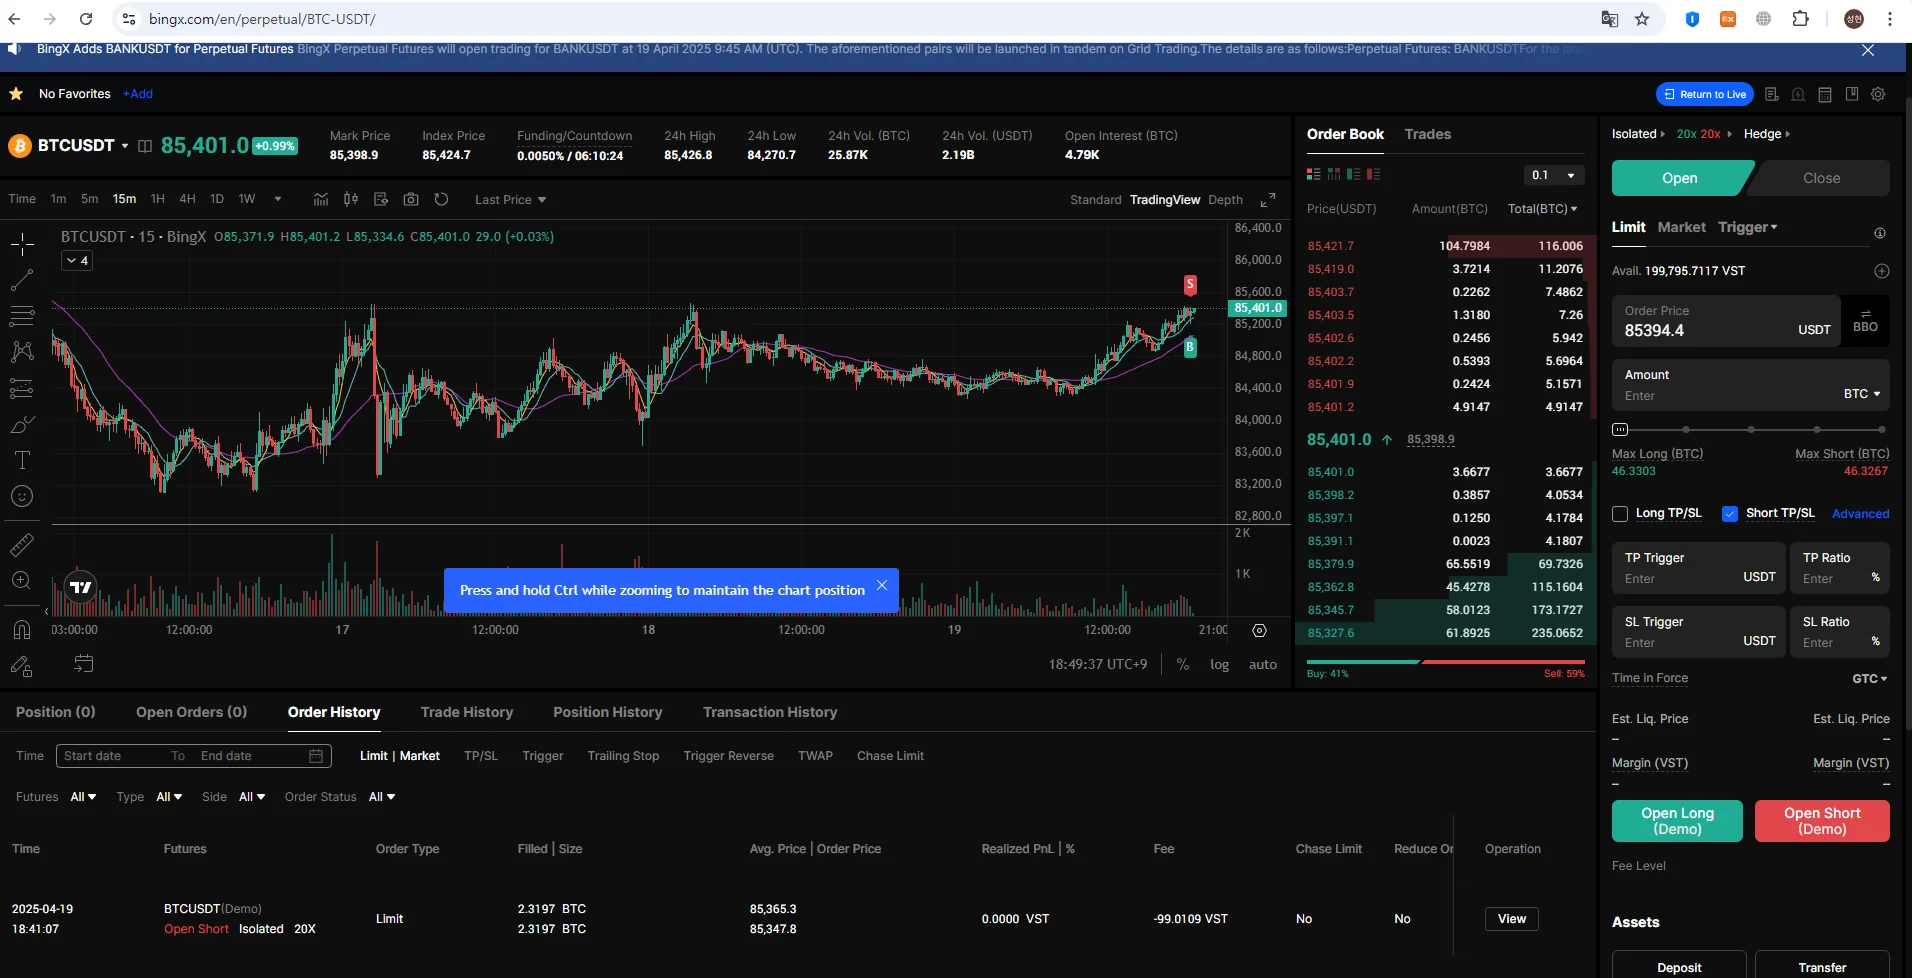Screen dimensions: 1912x978
Task: Show the Open Orders (0) tab
Action: [x=191, y=712]
